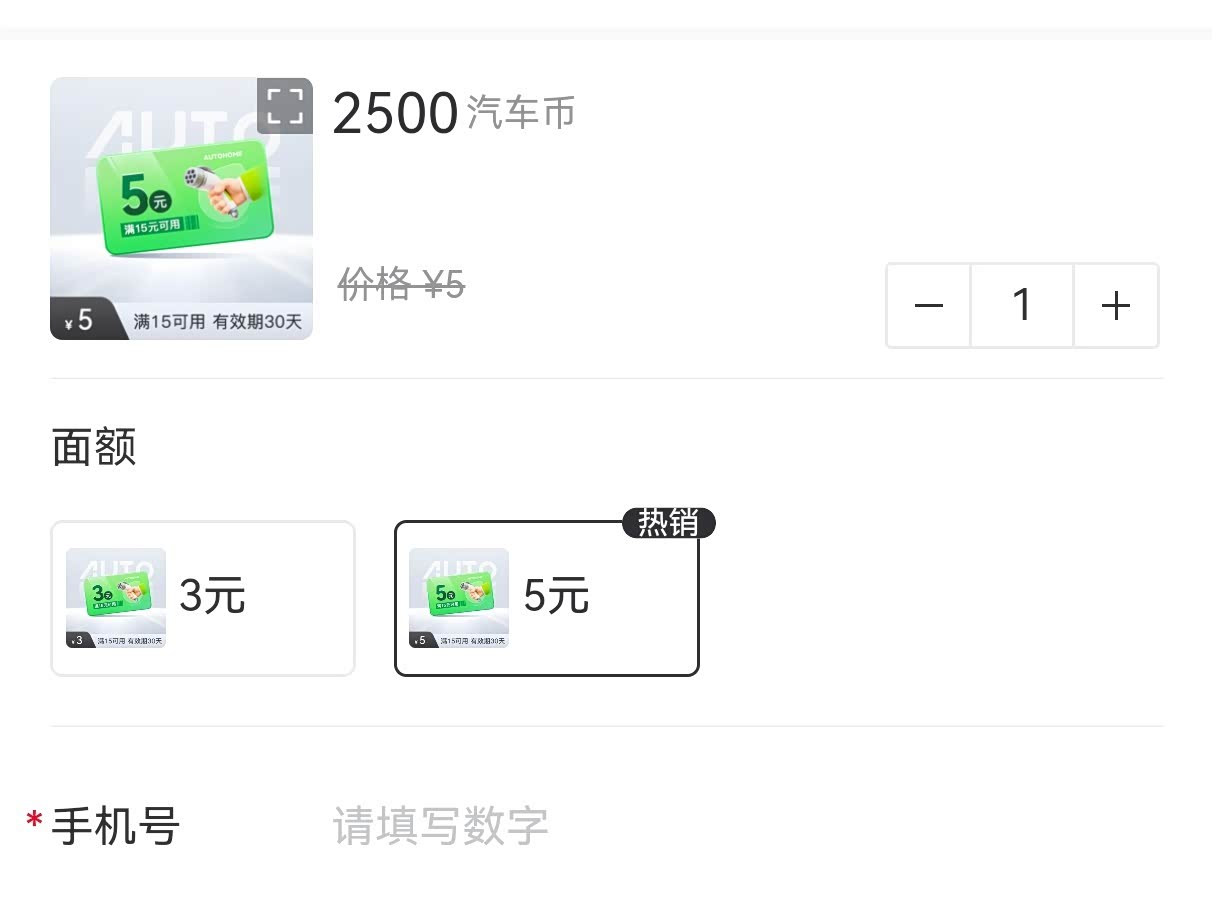Viewport: 1212px width, 909px height.
Task: Expand product image with fullscreen icon
Action: pos(285,106)
